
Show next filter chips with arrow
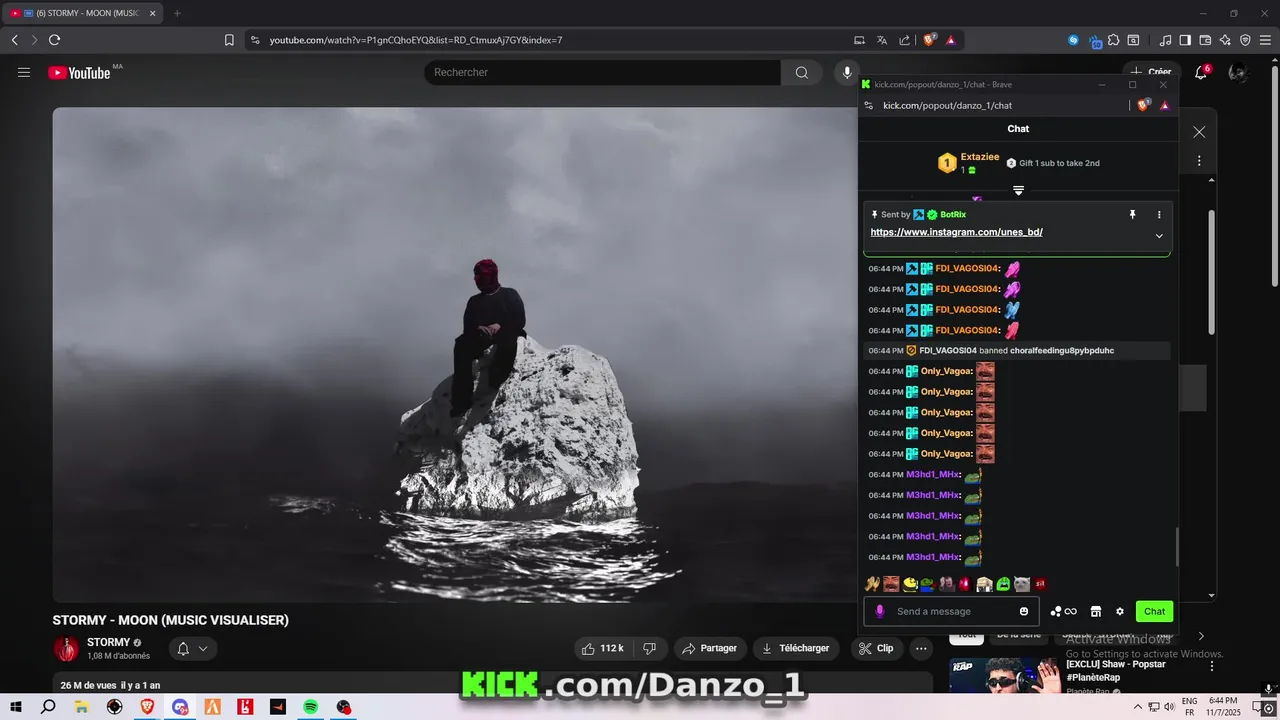point(1201,636)
